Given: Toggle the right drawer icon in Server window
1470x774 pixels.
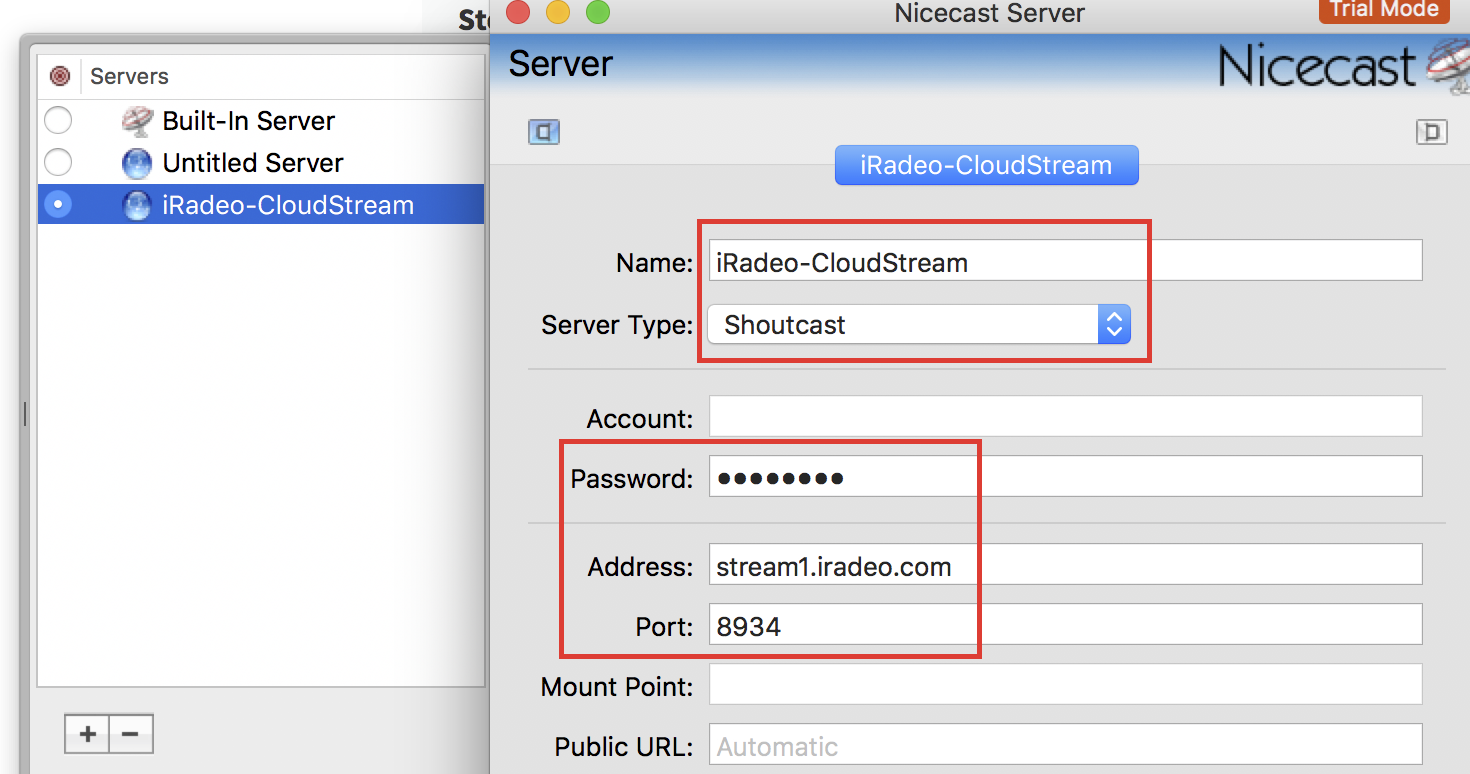Looking at the screenshot, I should coord(1432,132).
